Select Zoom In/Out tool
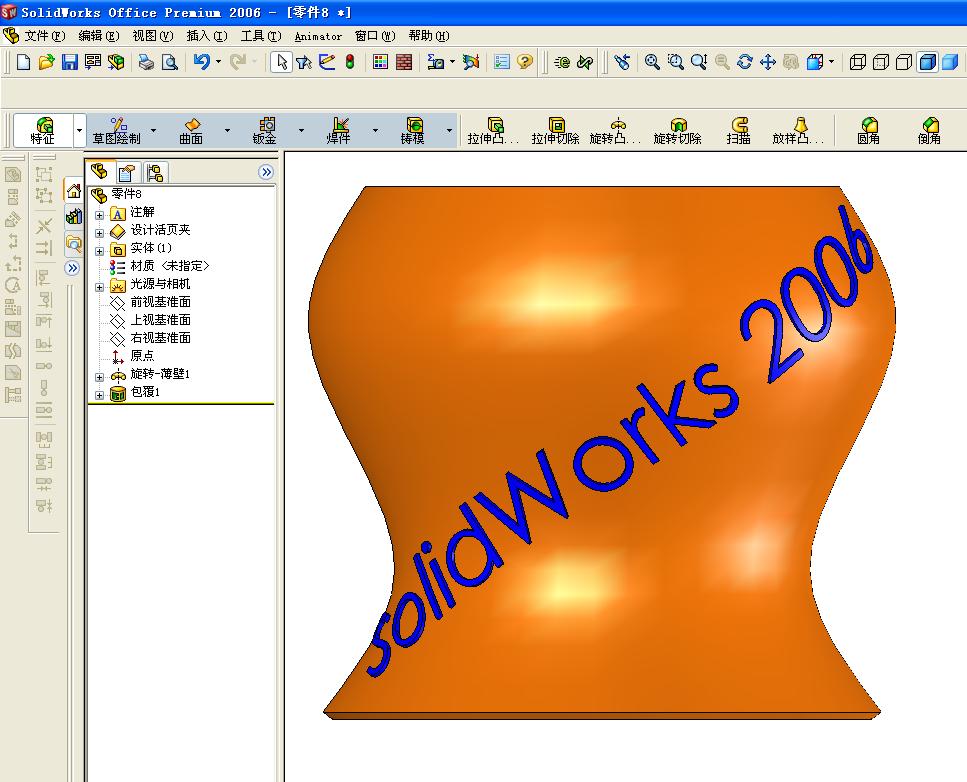Viewport: 967px width, 782px height. tap(699, 62)
